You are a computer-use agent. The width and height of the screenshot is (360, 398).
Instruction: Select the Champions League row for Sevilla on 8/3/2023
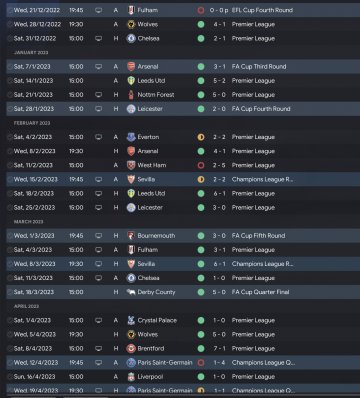pos(183,264)
